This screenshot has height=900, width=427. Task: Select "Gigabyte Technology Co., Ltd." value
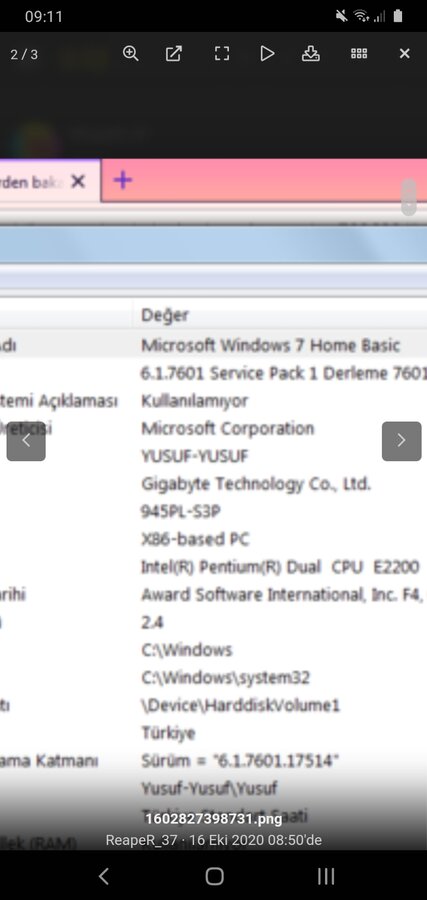coord(256,484)
